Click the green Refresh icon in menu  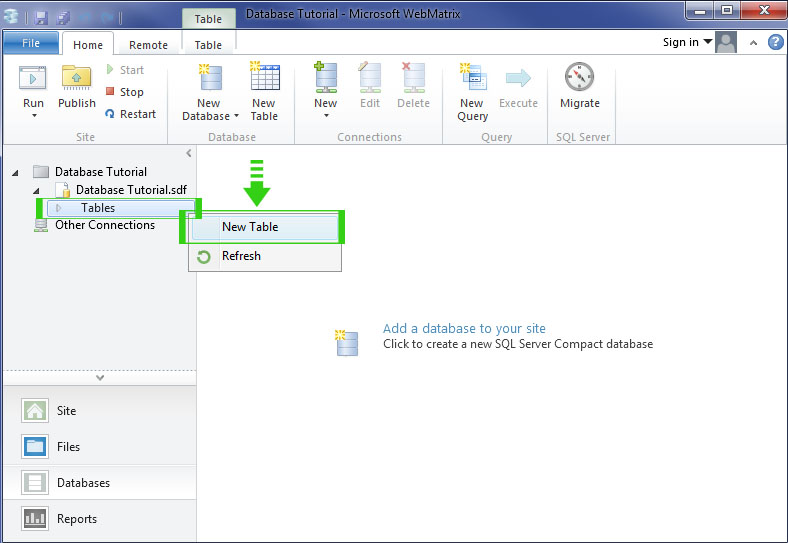[x=204, y=257]
